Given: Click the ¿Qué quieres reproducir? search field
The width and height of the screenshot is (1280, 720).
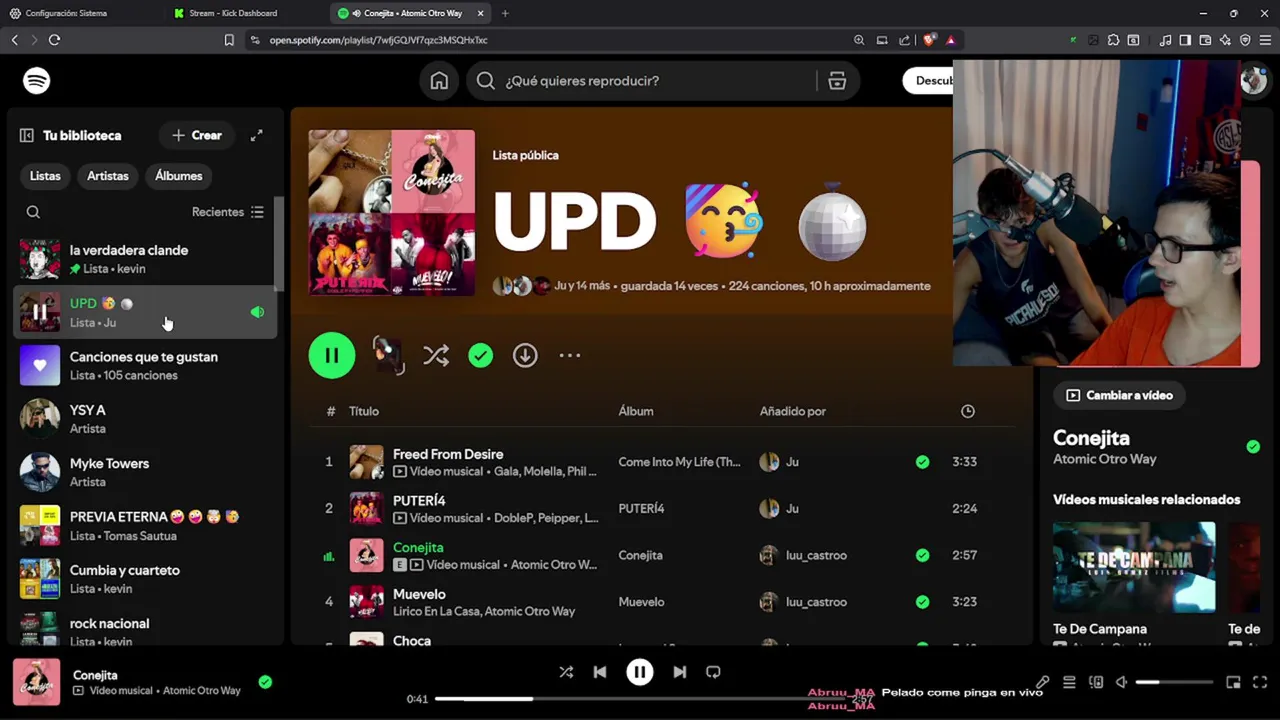Looking at the screenshot, I should pos(640,81).
